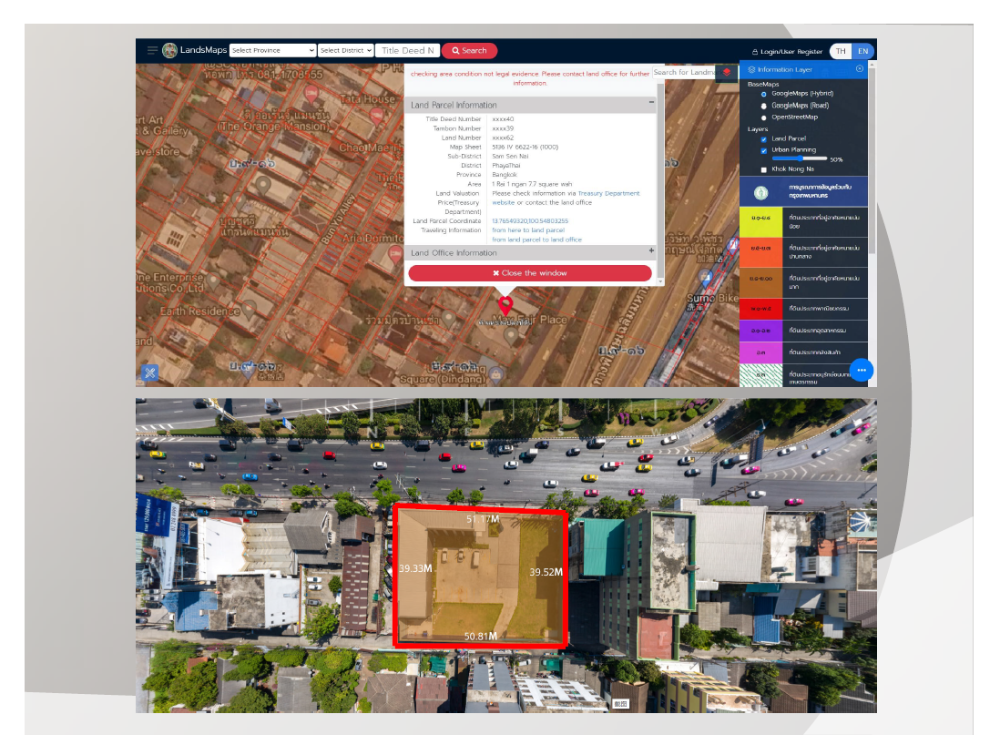
Task: Expand the Land Office Information section
Action: pyautogui.click(x=651, y=251)
